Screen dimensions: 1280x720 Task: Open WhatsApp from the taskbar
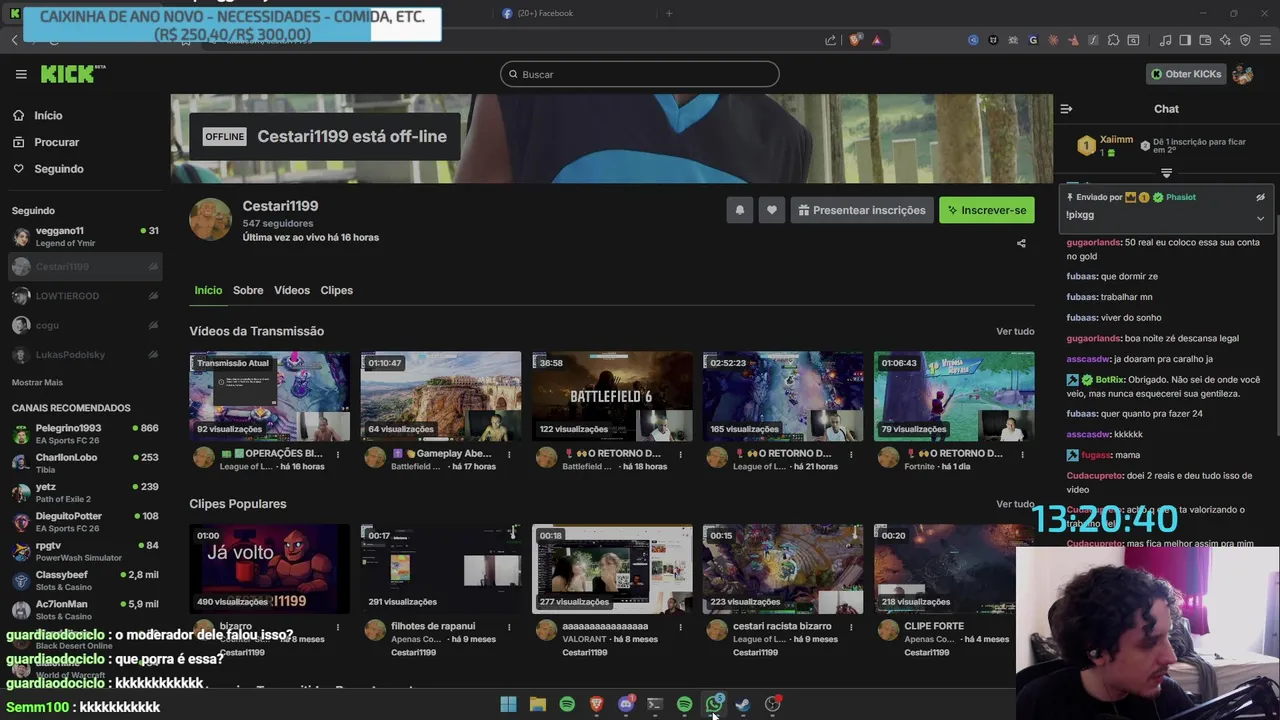(x=714, y=704)
